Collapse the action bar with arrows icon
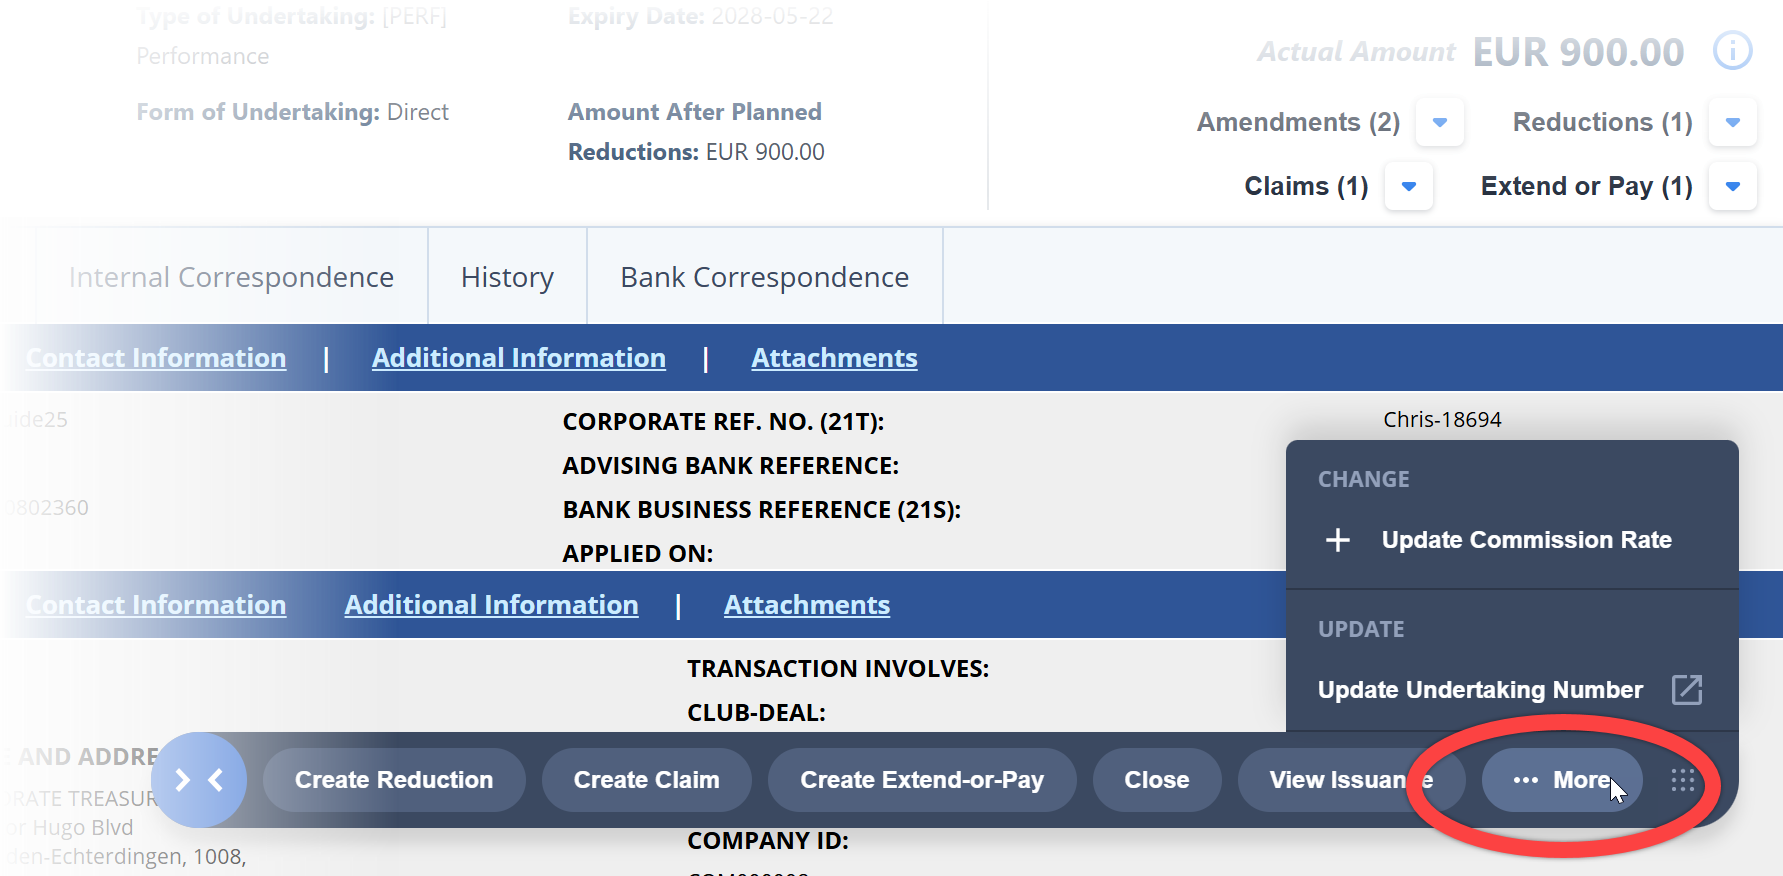Image resolution: width=1783 pixels, height=876 pixels. [x=199, y=780]
